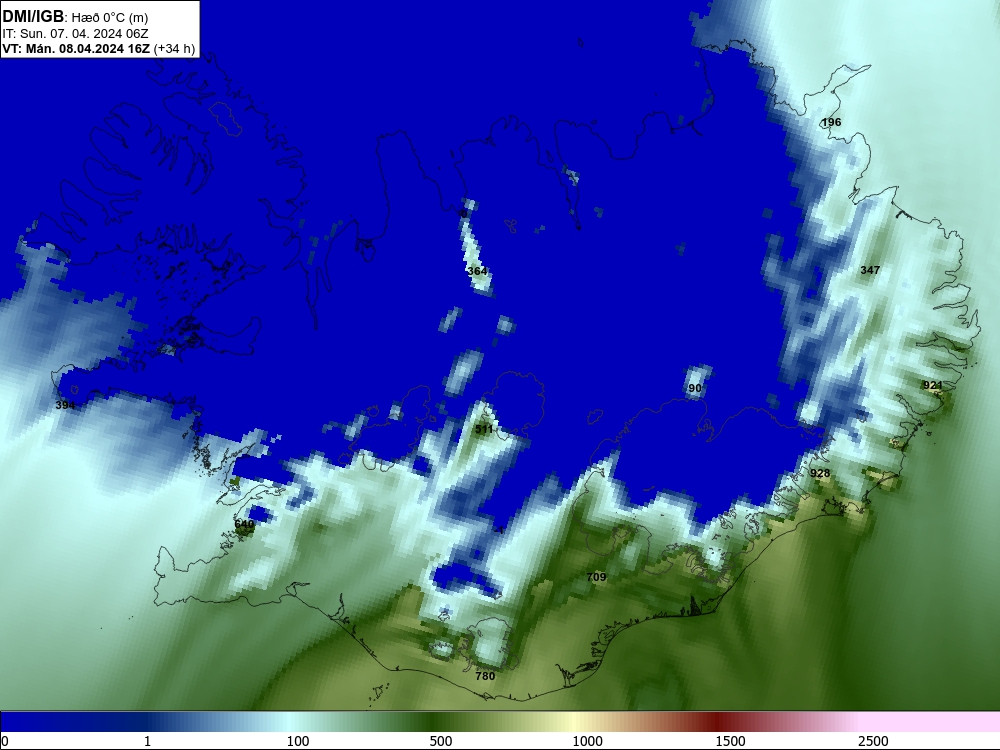Click the map value 928

point(820,473)
